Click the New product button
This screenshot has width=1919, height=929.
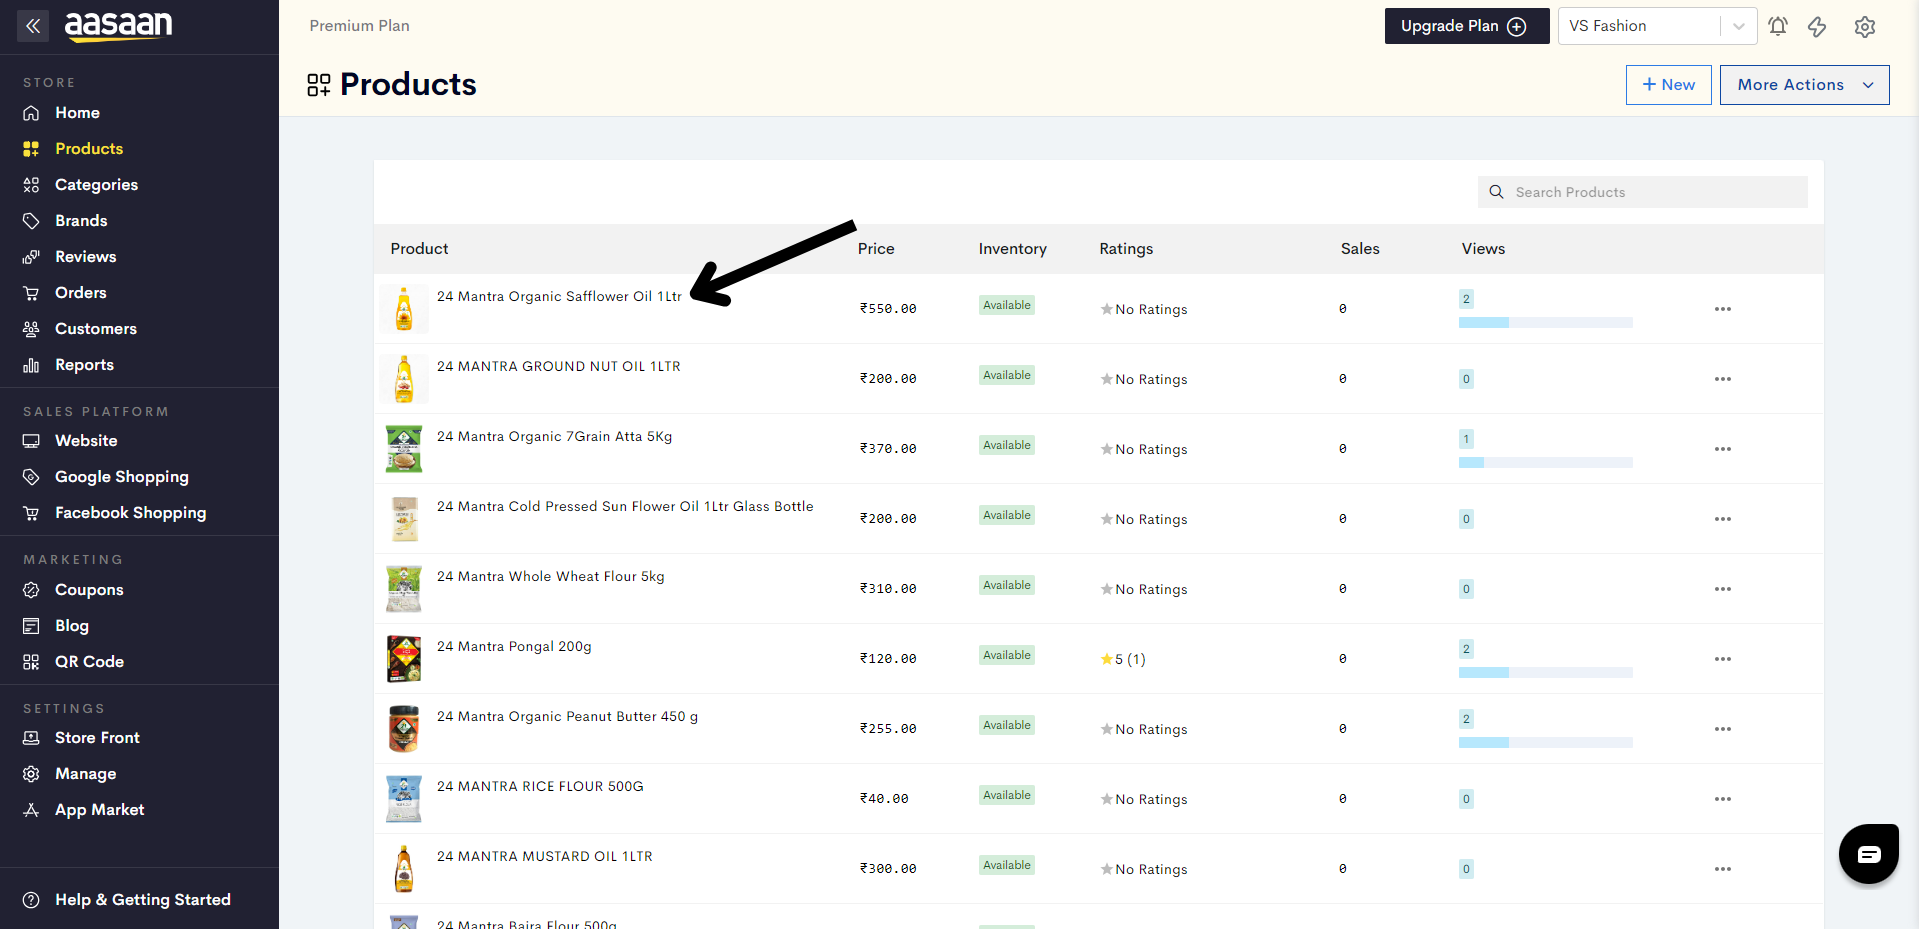[x=1668, y=85]
